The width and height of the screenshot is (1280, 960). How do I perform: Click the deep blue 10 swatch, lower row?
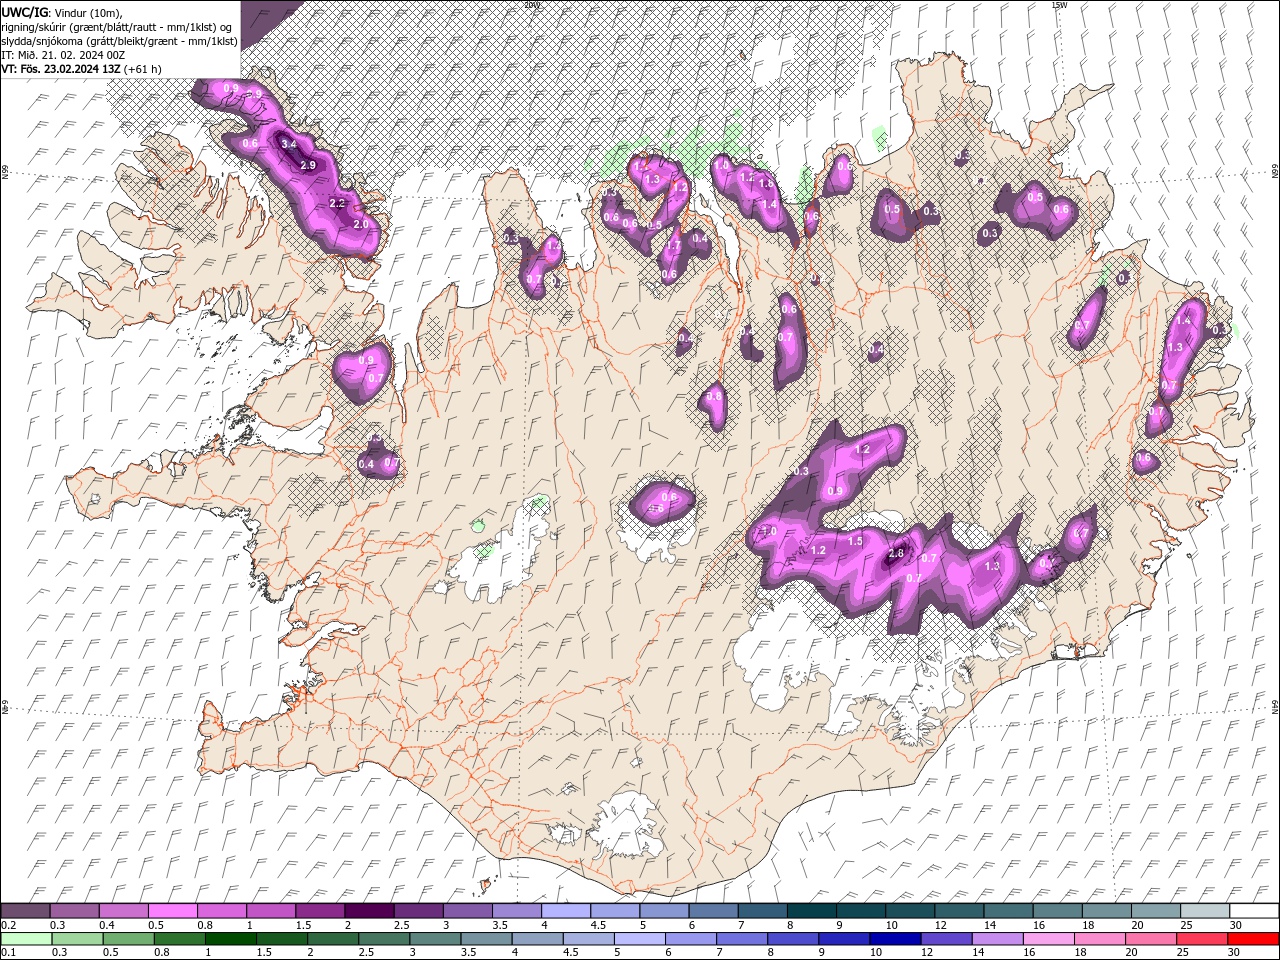coord(894,939)
